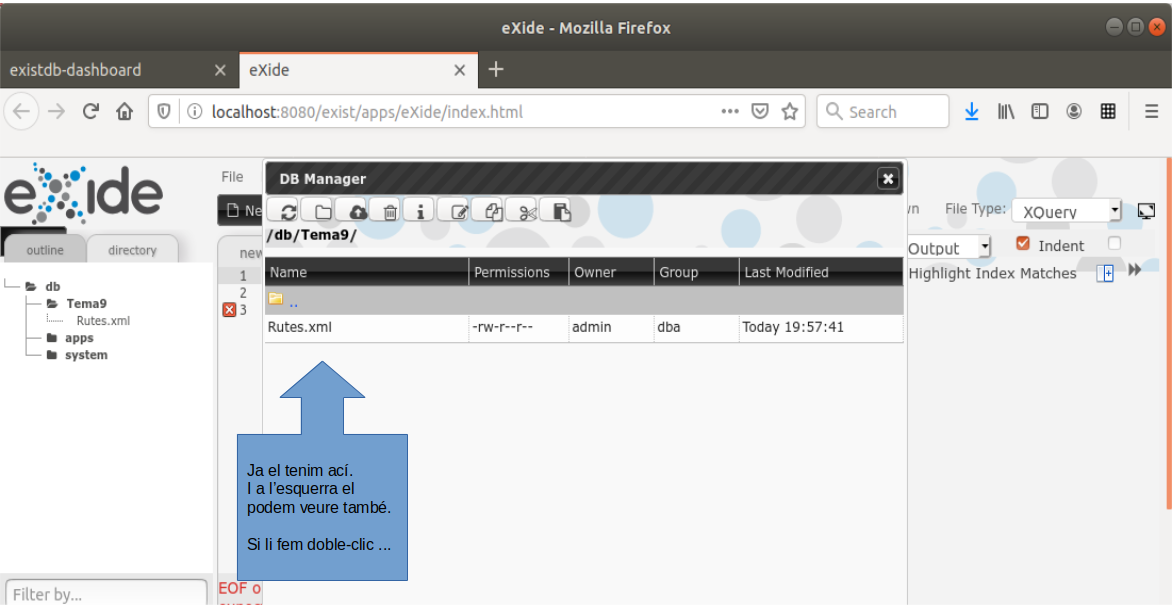Click the Paste clipboard icon
Viewport: 1172px width, 605px height.
tap(561, 211)
